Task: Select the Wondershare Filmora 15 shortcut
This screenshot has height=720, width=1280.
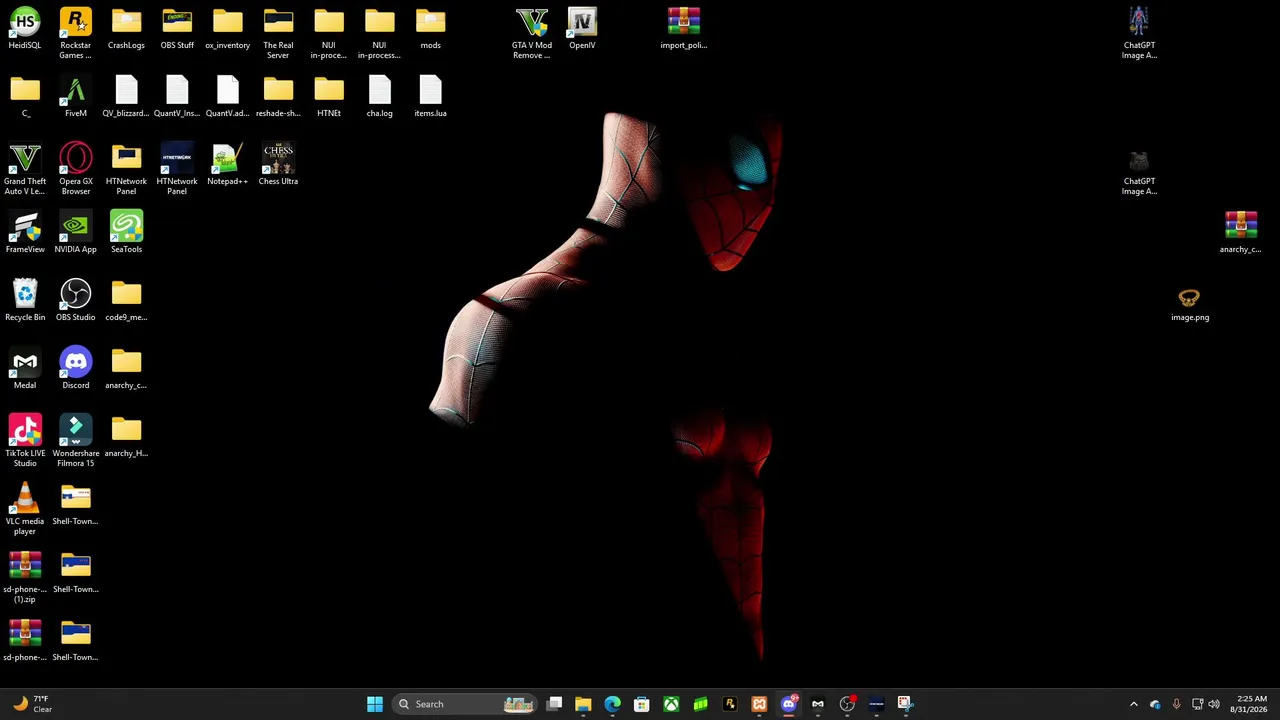Action: [76, 441]
